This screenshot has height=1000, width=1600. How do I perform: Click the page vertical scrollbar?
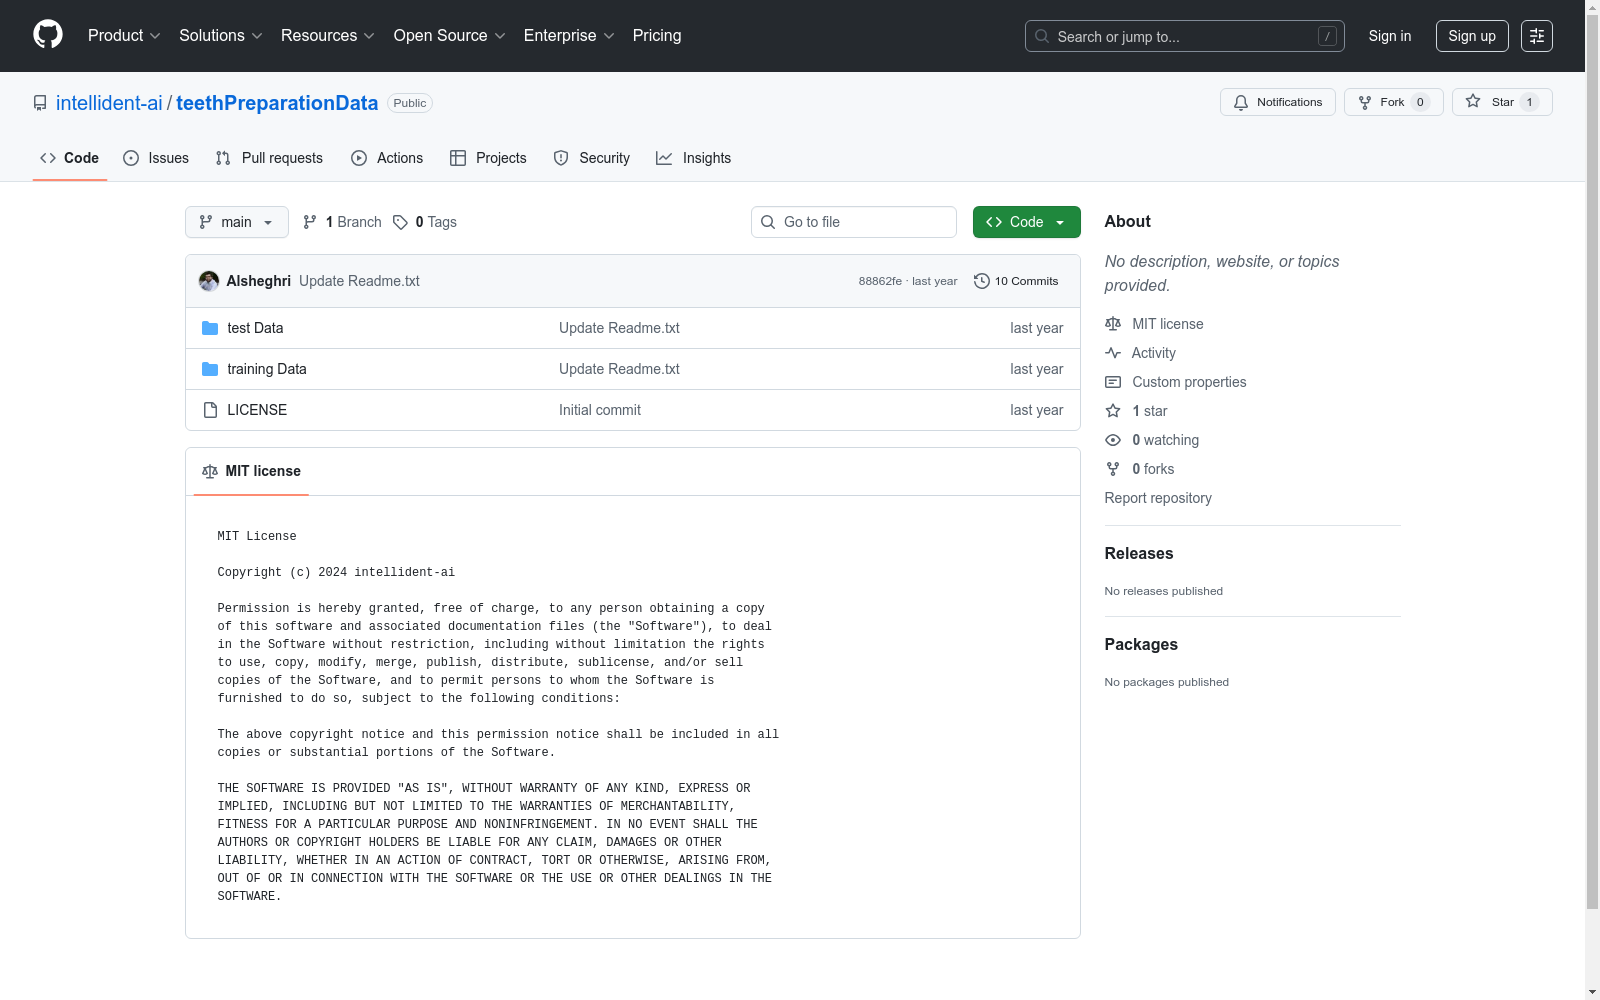pyautogui.click(x=1592, y=460)
